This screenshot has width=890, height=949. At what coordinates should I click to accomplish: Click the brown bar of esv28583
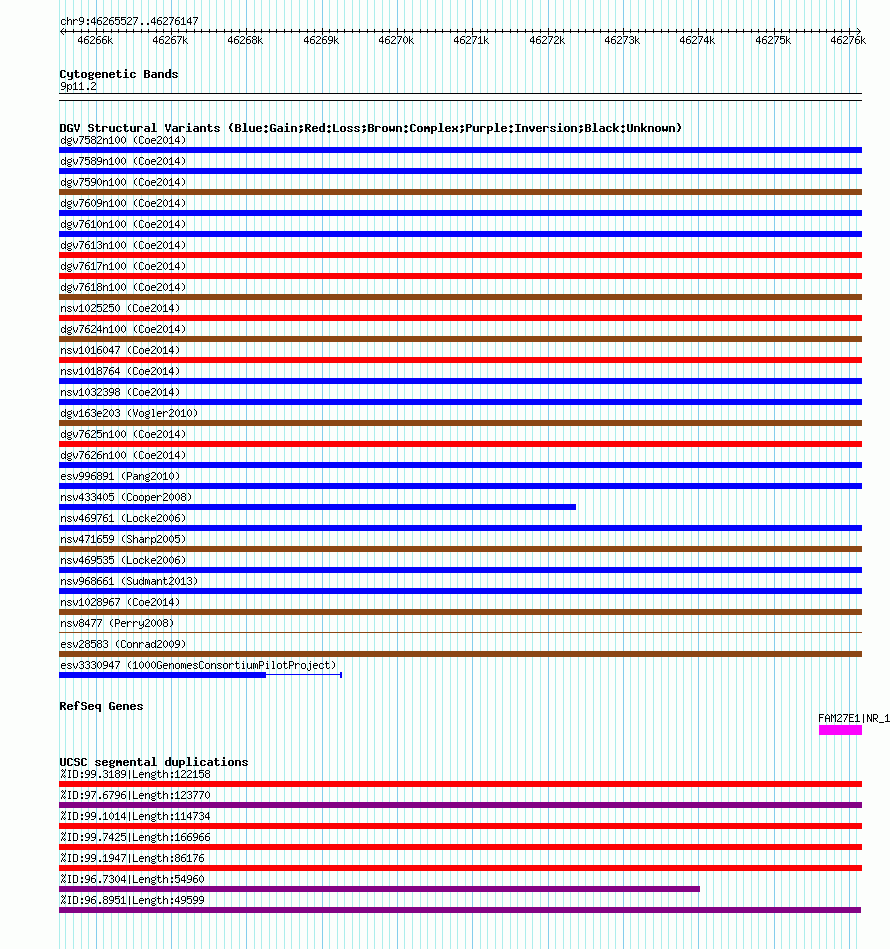(460, 654)
